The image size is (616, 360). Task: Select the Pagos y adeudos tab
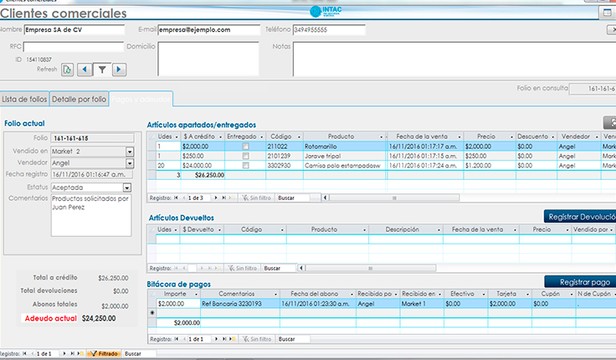141,99
